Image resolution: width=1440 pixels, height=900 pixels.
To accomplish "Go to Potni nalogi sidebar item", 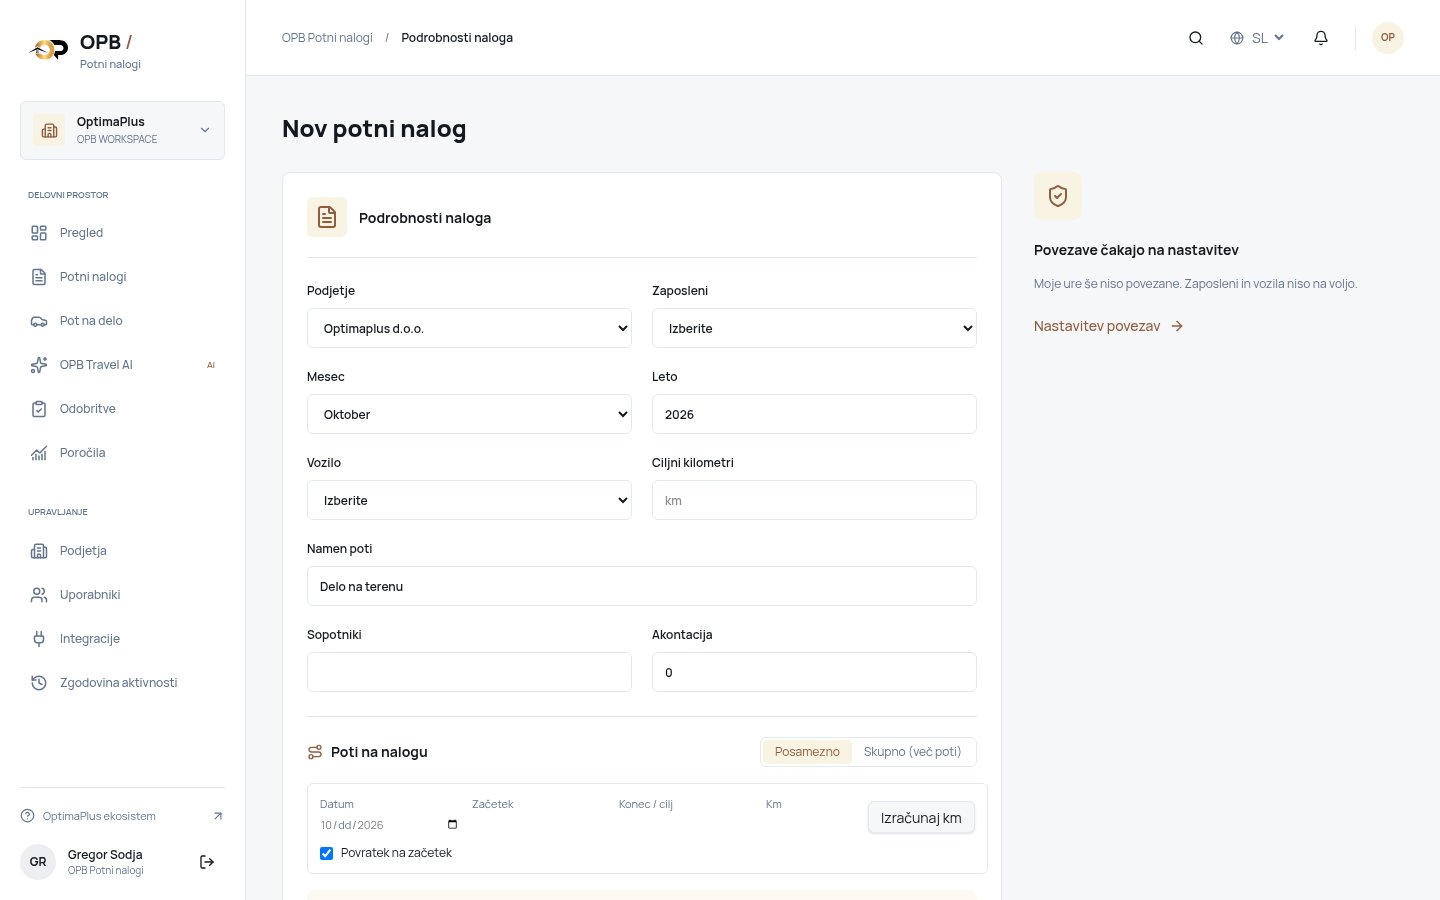I will click(x=122, y=277).
